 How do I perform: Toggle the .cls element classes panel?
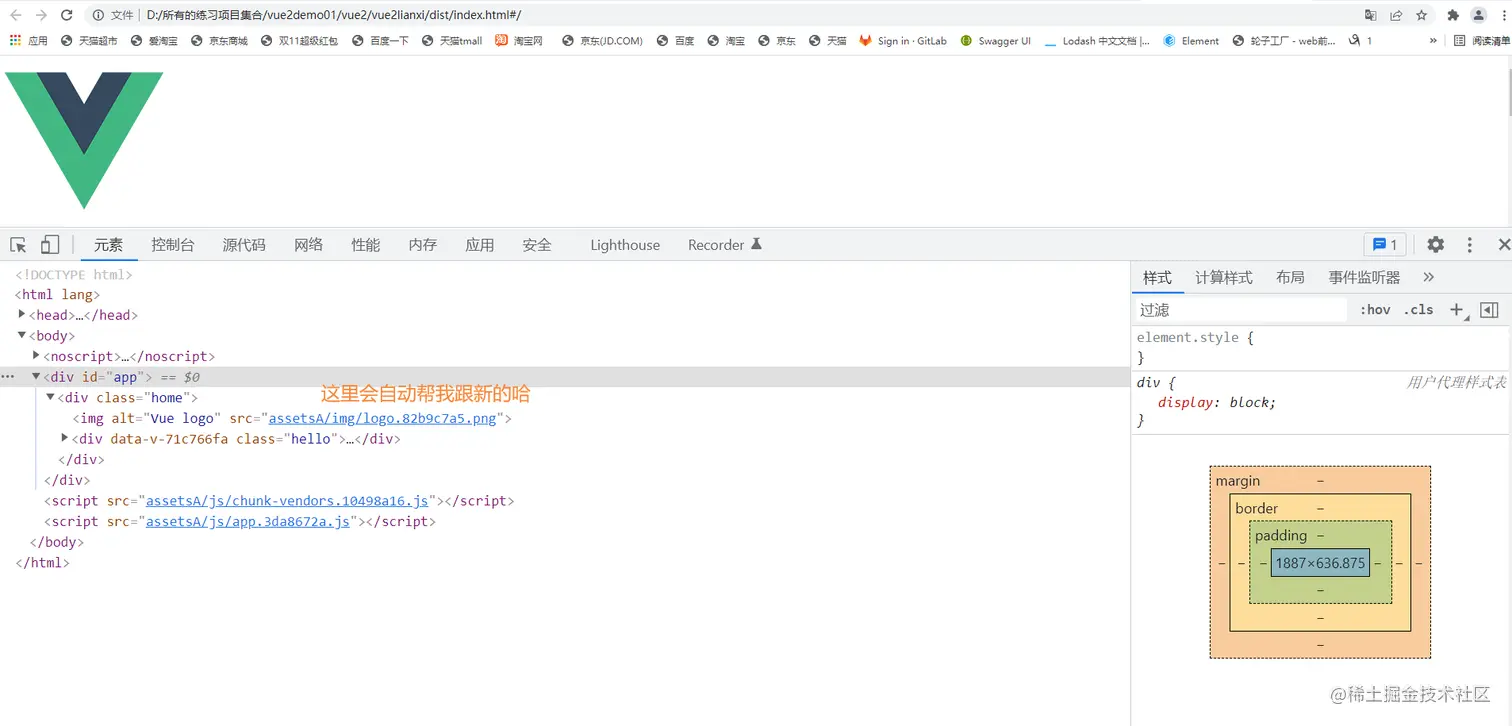click(1418, 310)
